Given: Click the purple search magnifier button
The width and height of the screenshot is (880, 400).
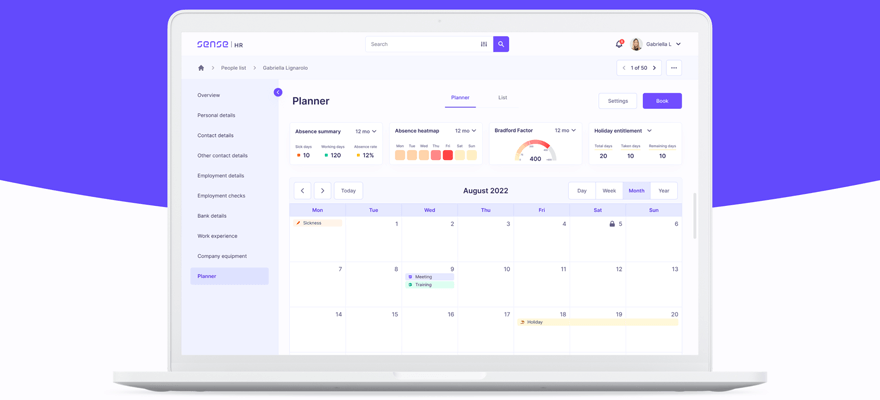Looking at the screenshot, I should pyautogui.click(x=501, y=44).
